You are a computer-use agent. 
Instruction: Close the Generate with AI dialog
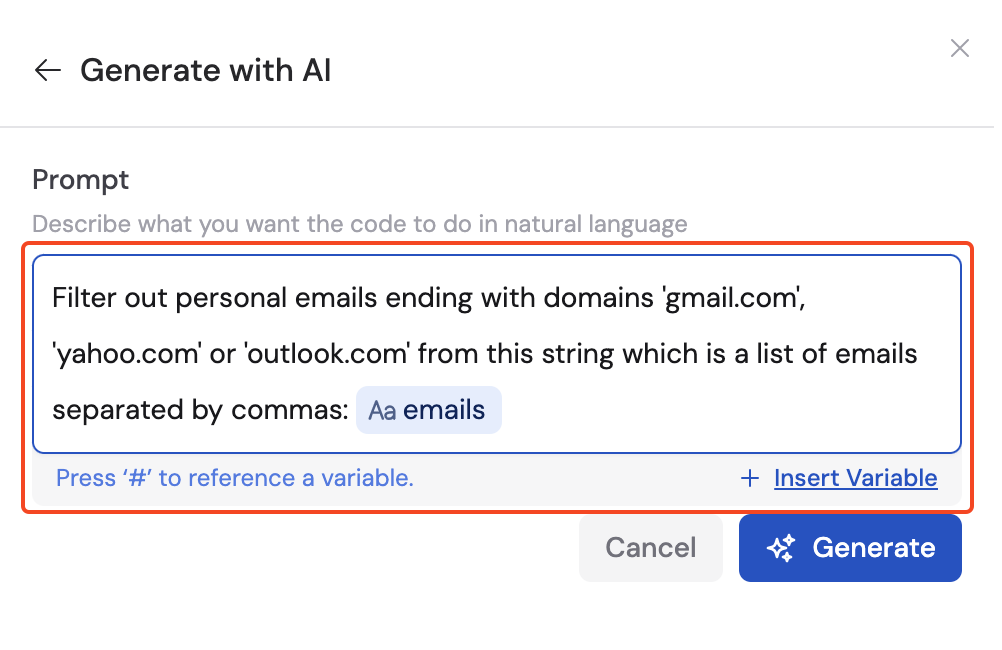click(959, 47)
